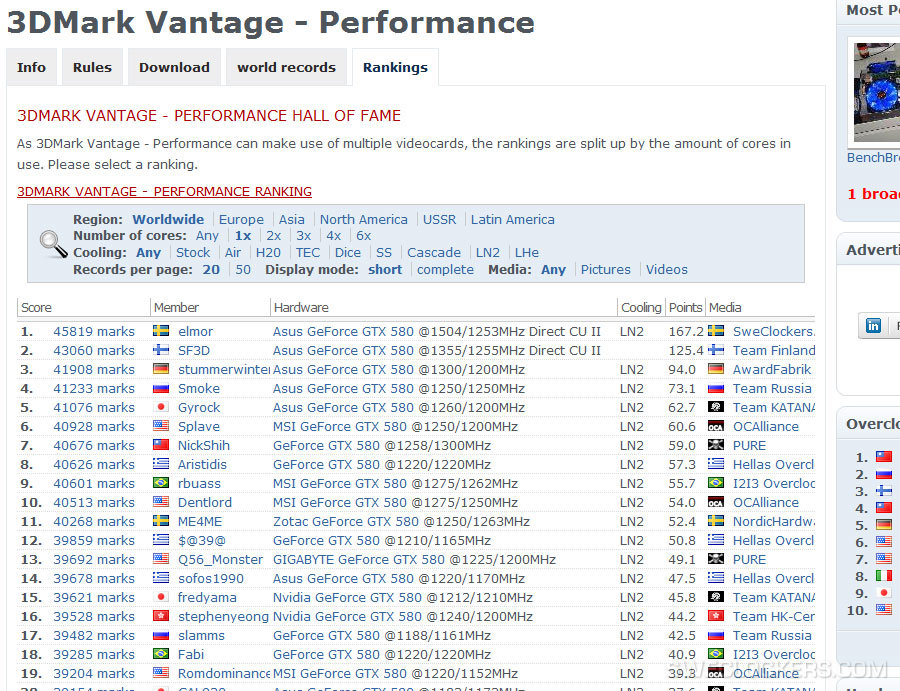Open 39621 marks score by fredyama
The width and height of the screenshot is (900, 691).
pos(94,597)
